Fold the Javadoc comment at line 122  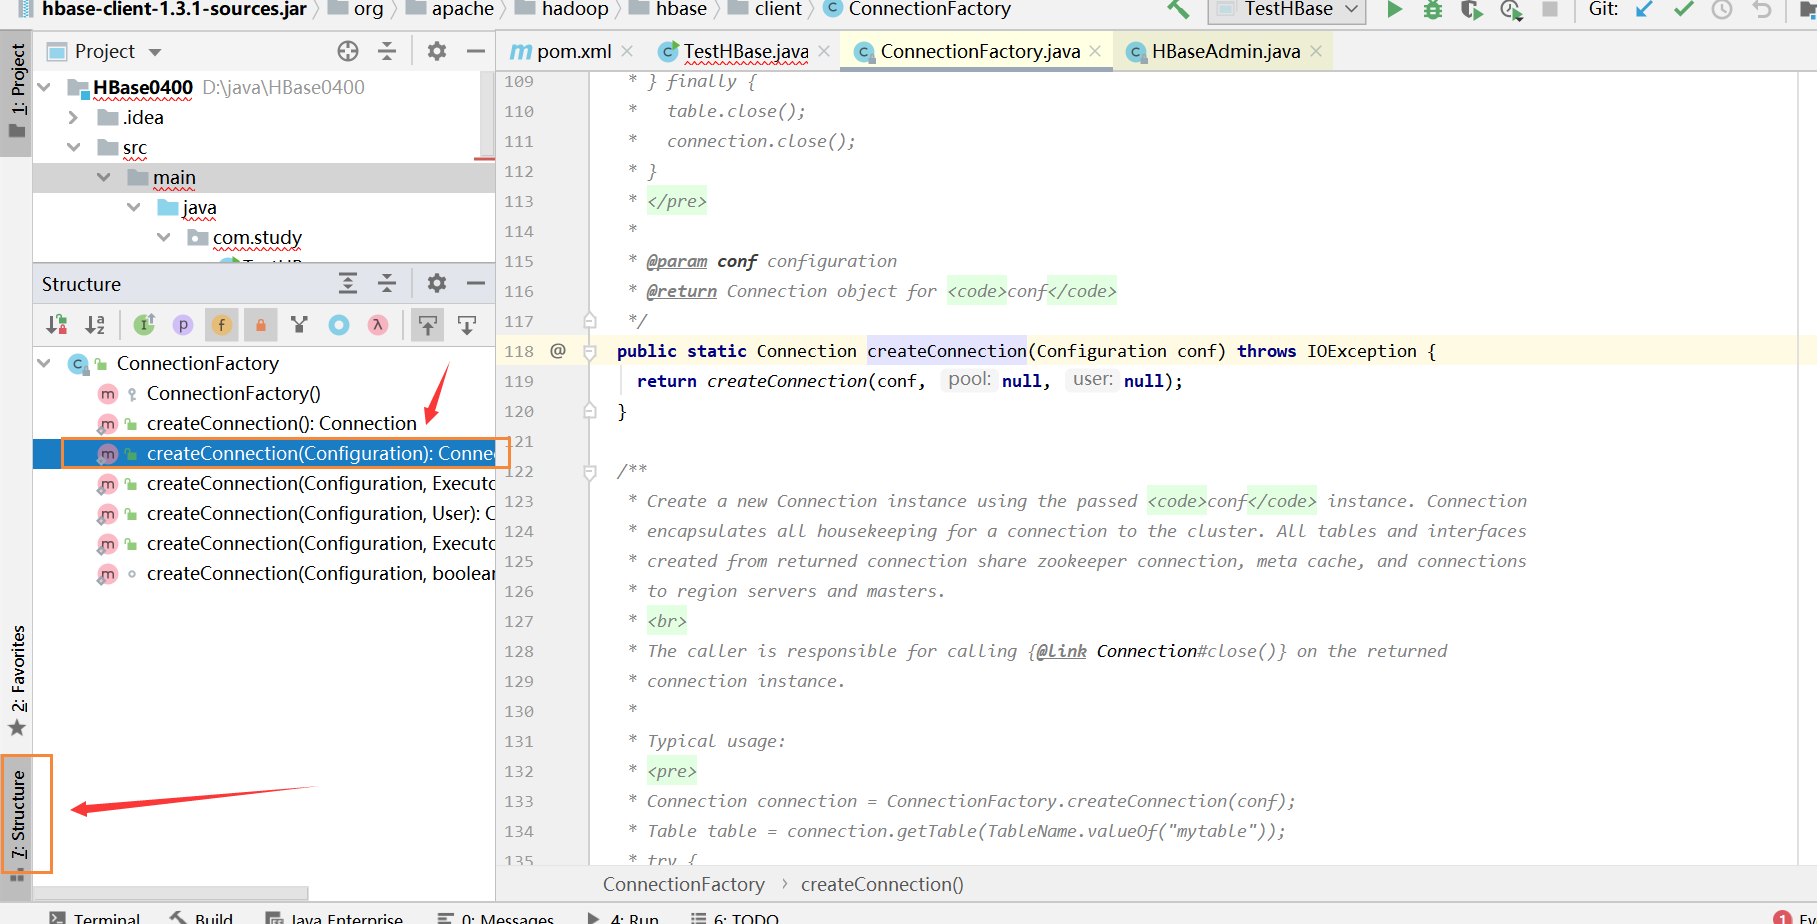(590, 471)
